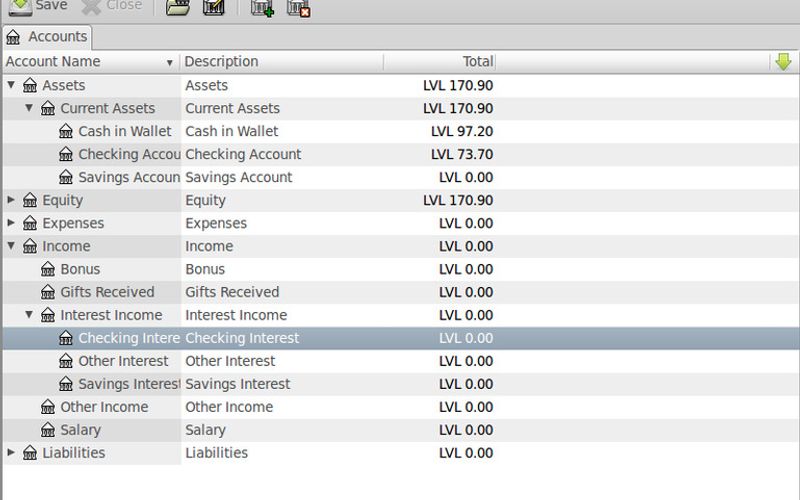Click the Expenses description cell
The image size is (800, 500).
coord(216,223)
